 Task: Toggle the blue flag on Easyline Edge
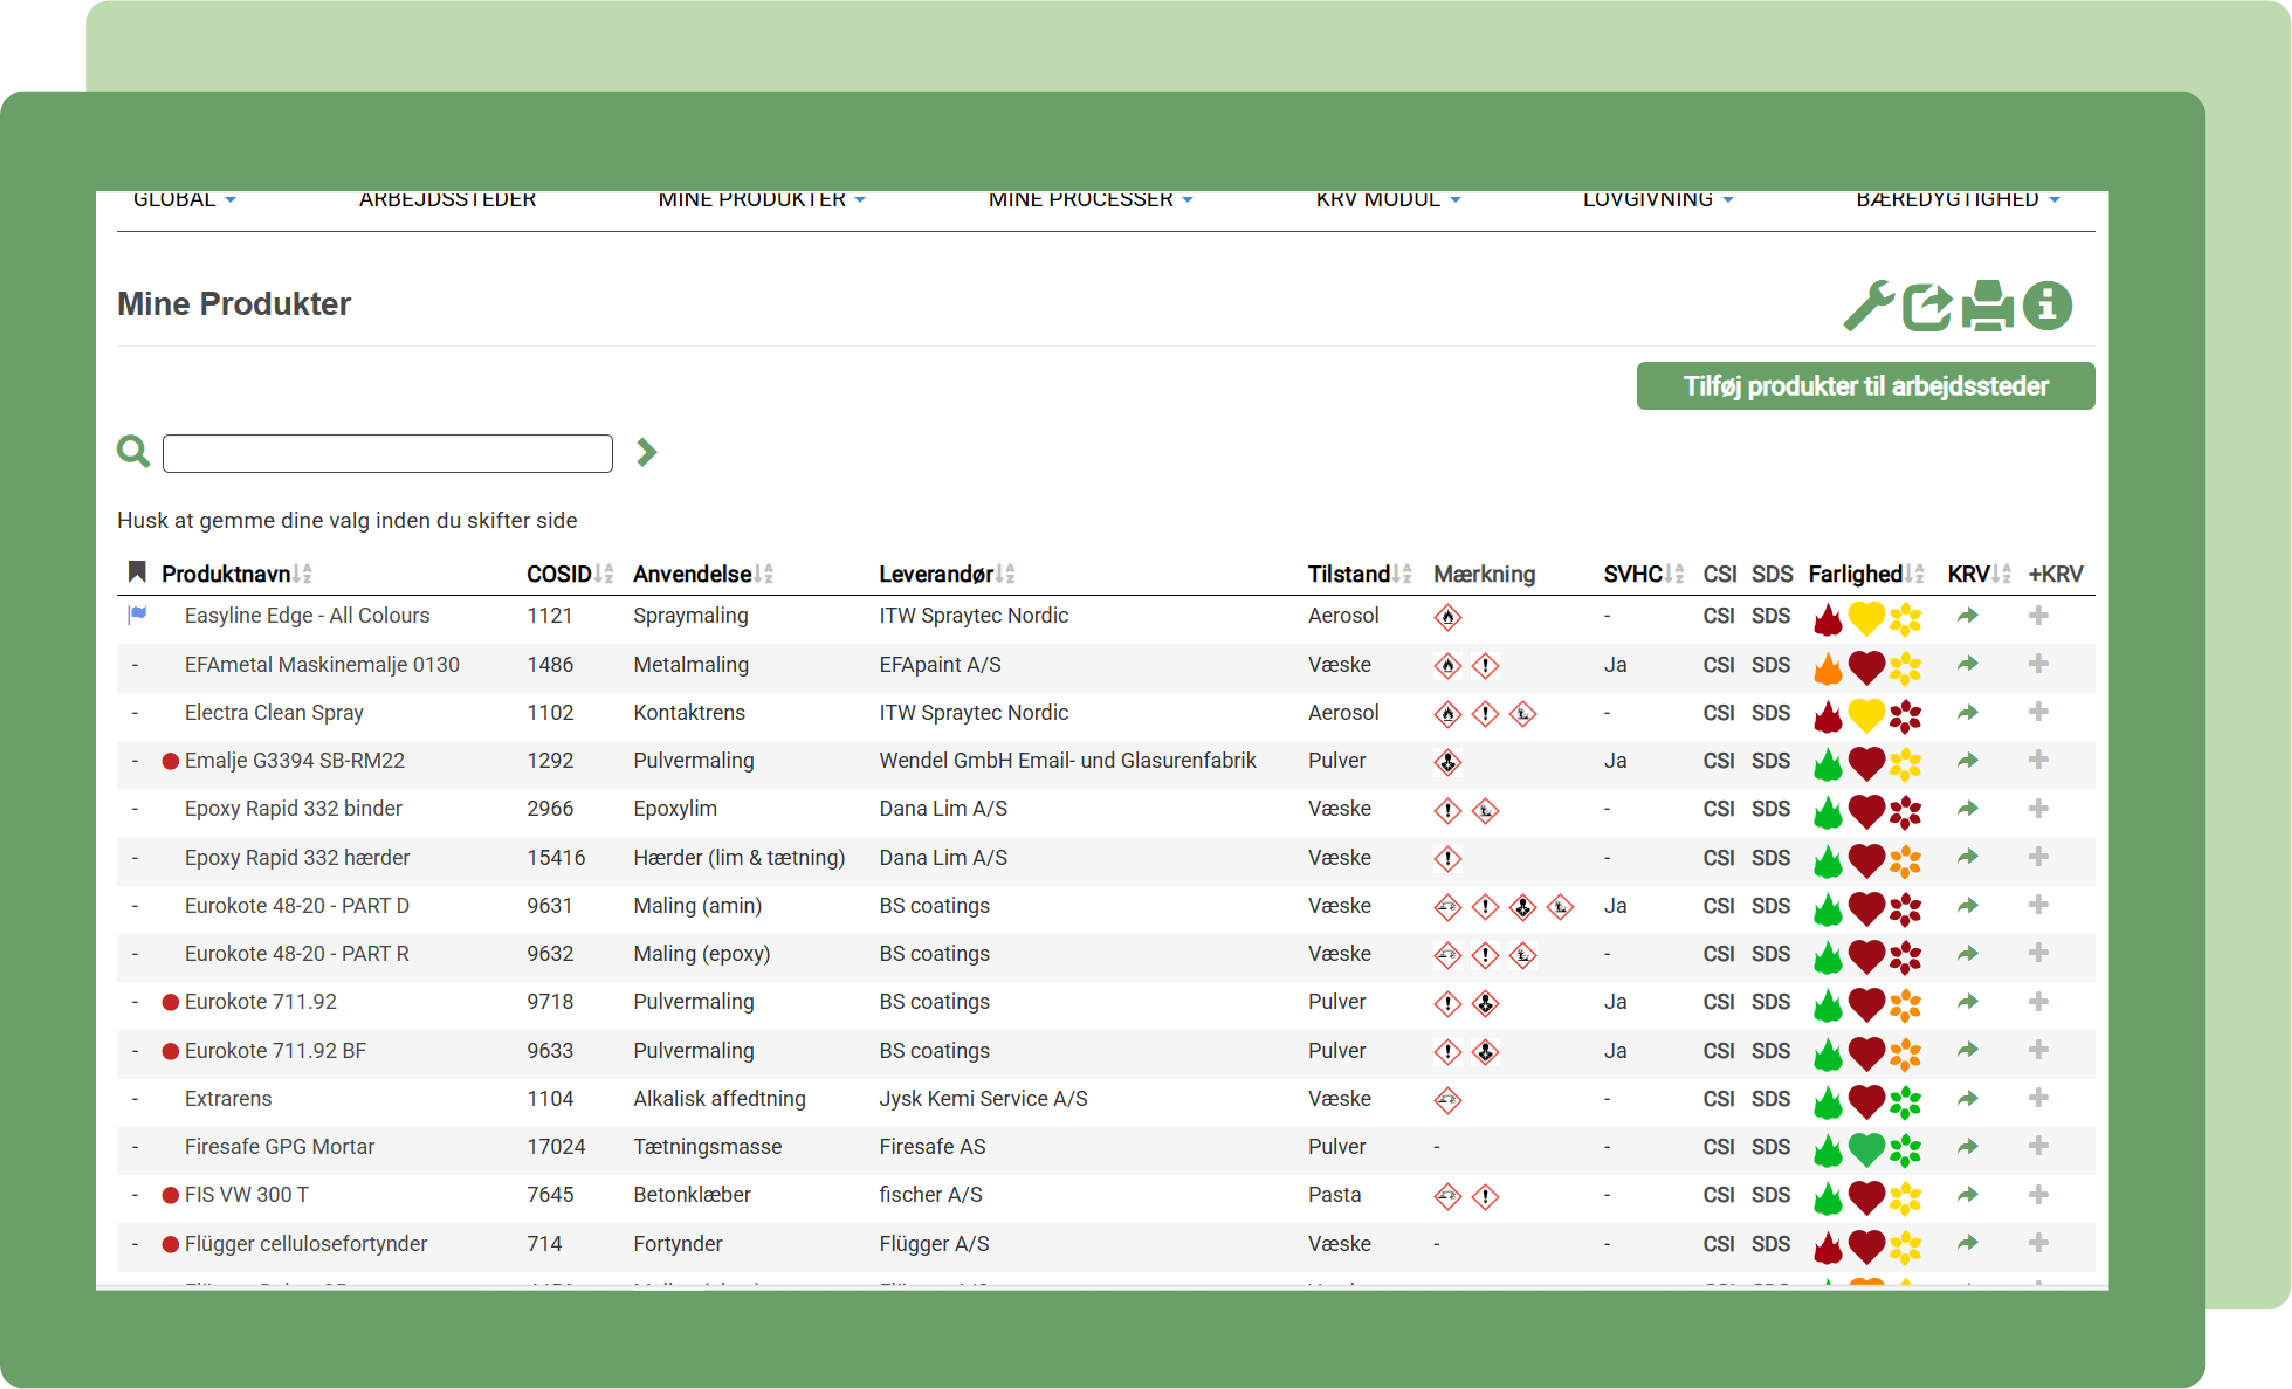point(137,615)
